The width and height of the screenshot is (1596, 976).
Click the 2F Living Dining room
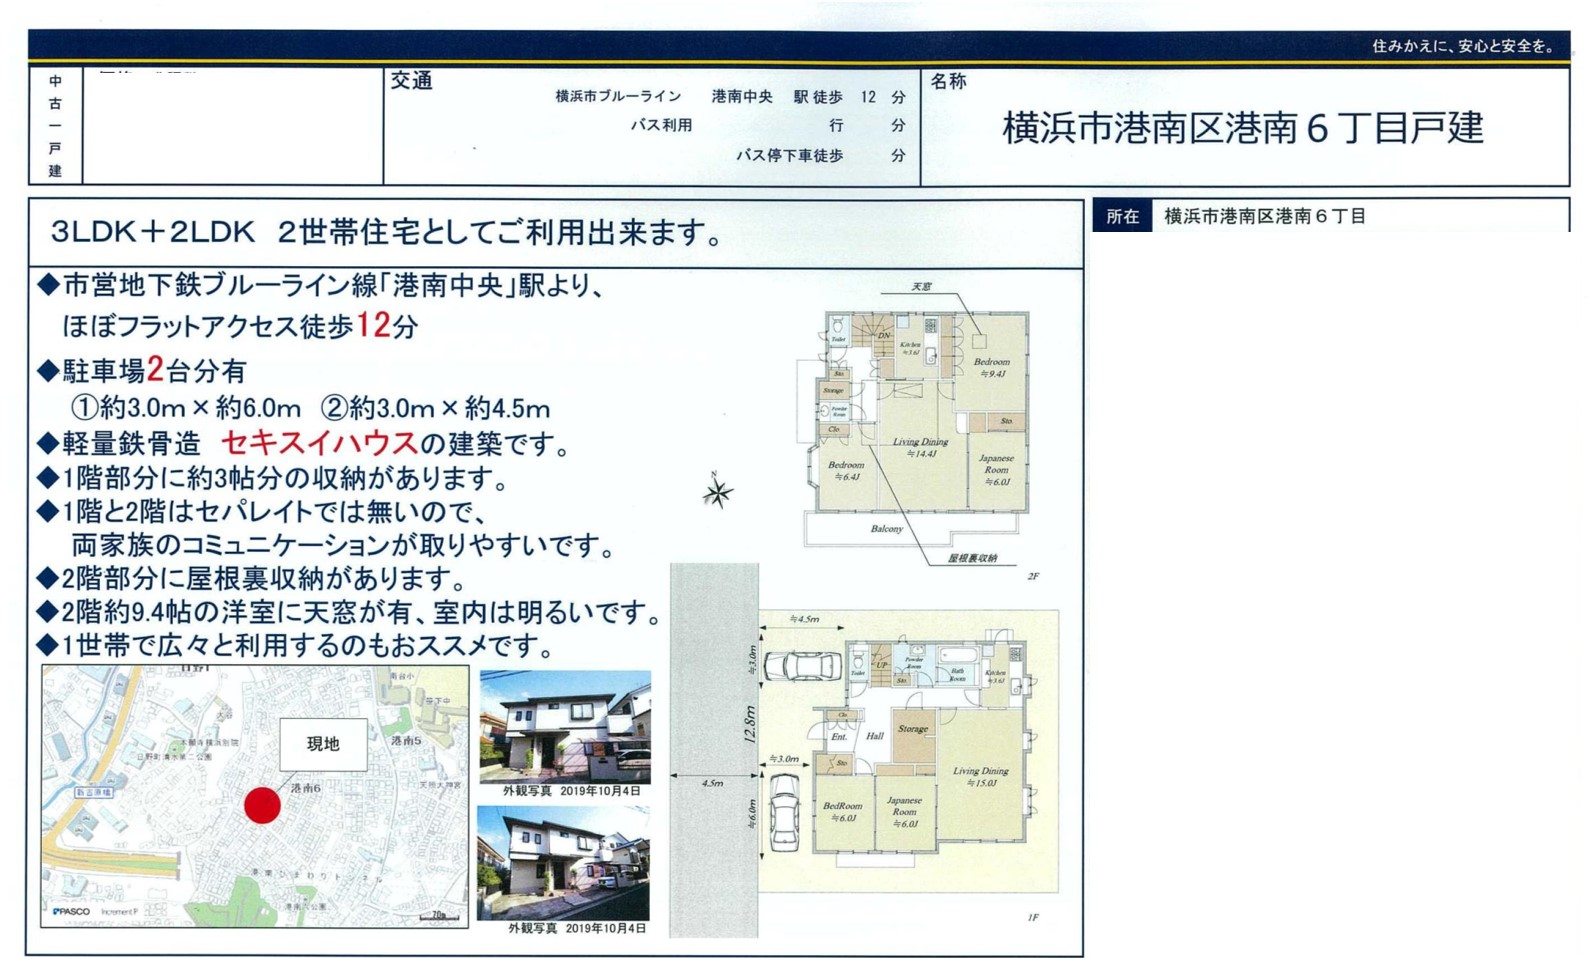coord(920,447)
